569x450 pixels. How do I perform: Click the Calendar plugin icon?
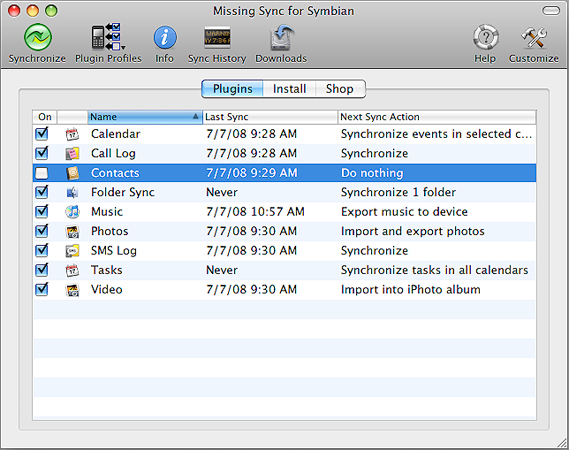72,134
